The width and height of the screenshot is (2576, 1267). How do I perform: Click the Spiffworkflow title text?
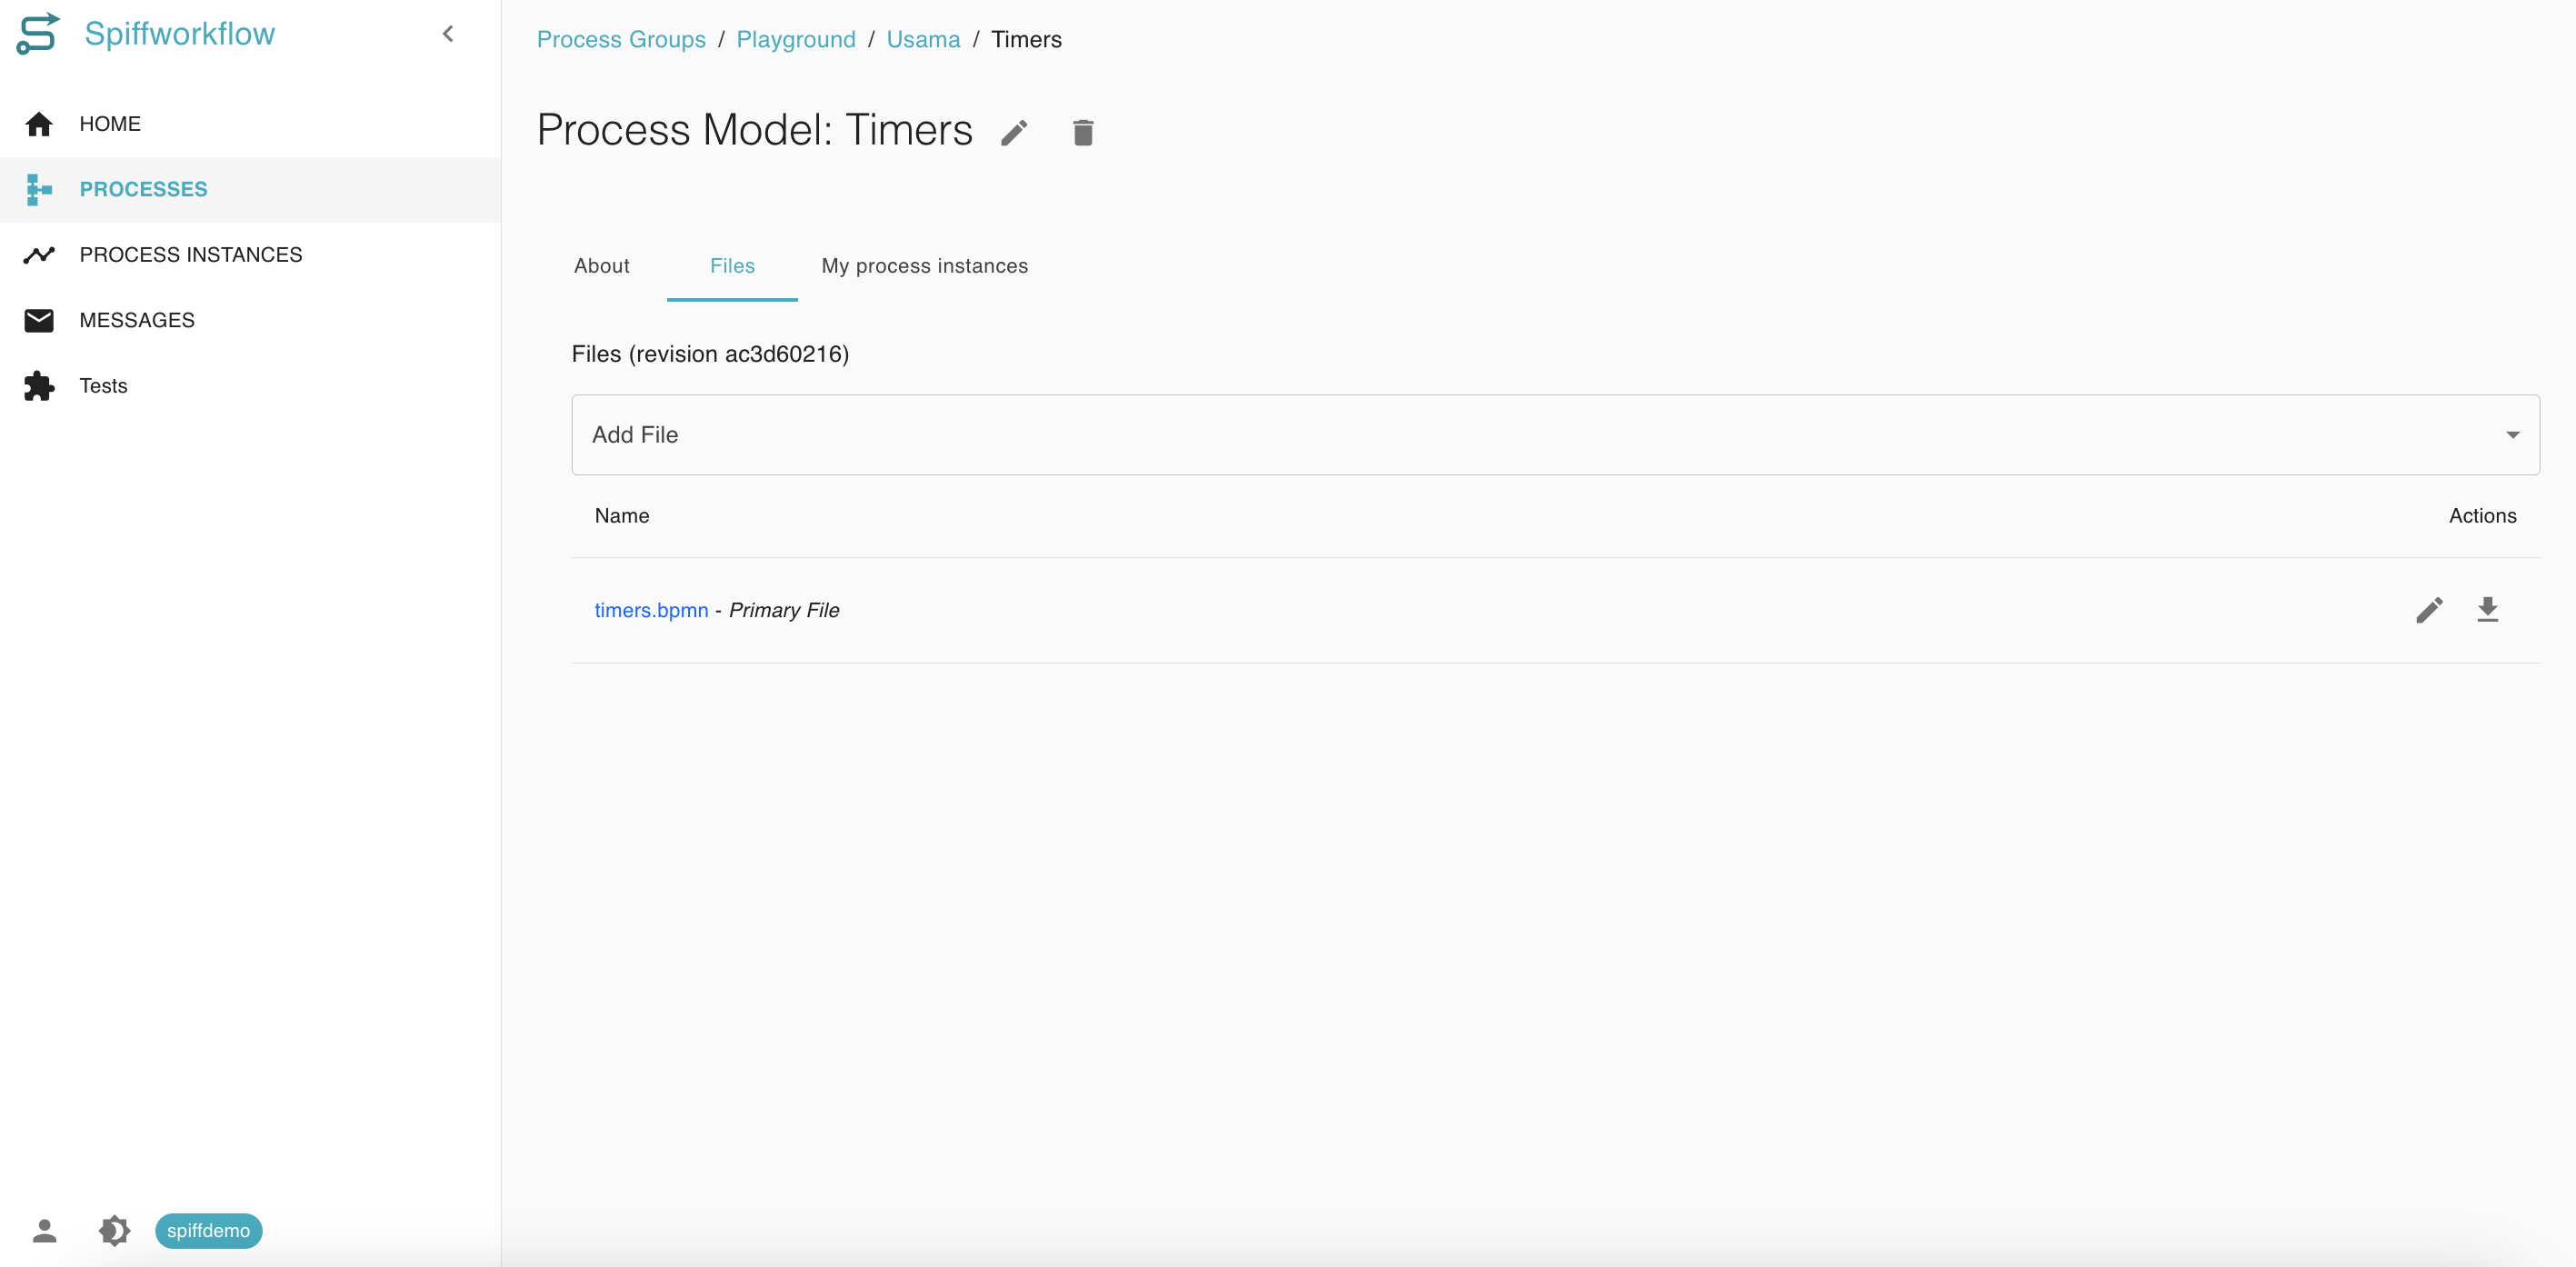[x=180, y=34]
